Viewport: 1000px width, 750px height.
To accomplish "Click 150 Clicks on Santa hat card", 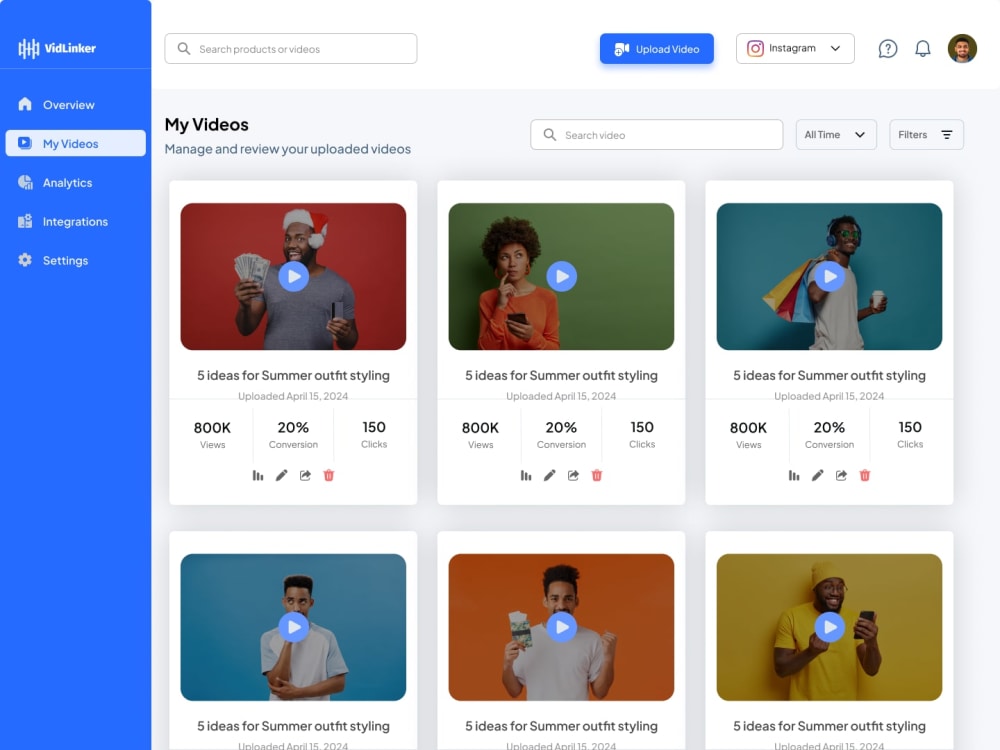I will [374, 435].
